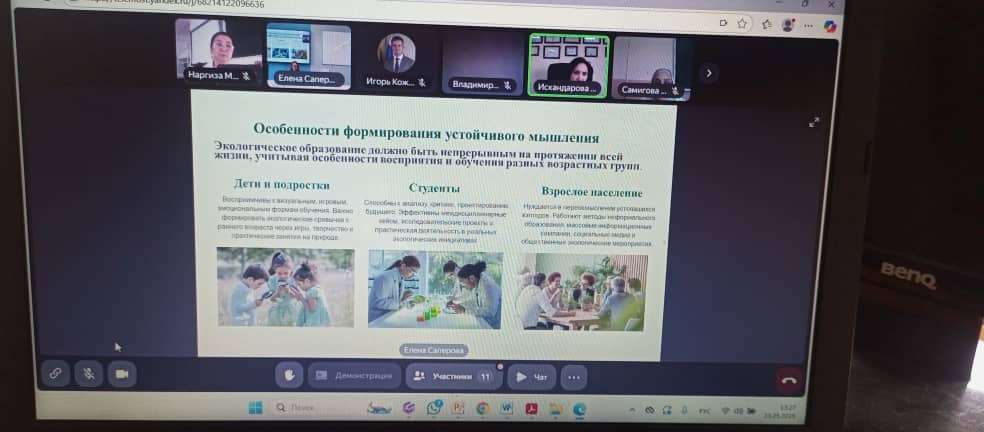Click the laboratory students photo in slide

coord(436,289)
